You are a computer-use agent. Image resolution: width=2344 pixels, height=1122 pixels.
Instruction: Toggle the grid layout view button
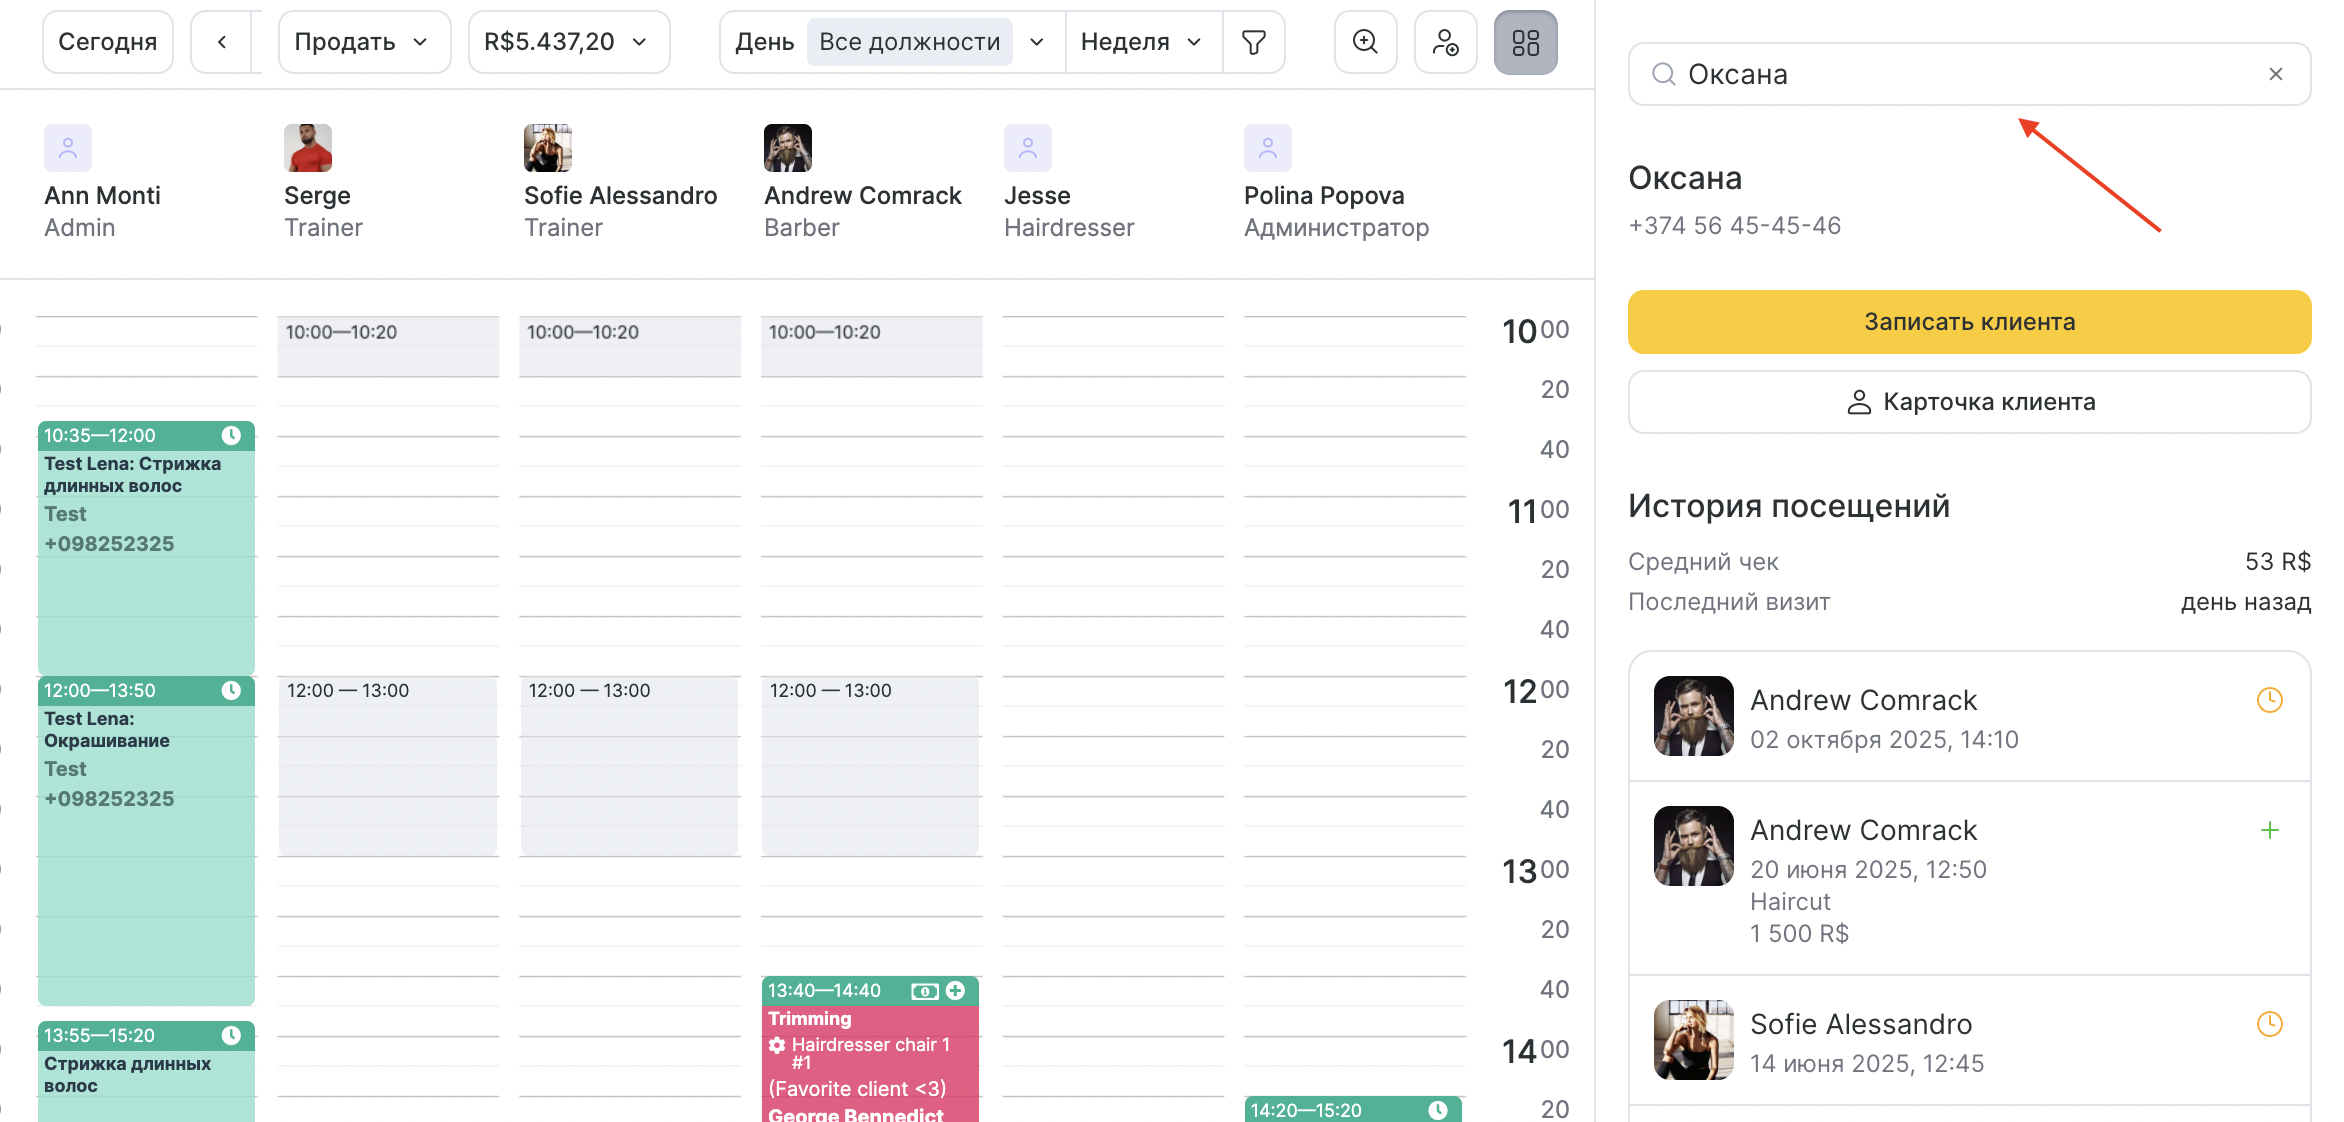pos(1525,42)
